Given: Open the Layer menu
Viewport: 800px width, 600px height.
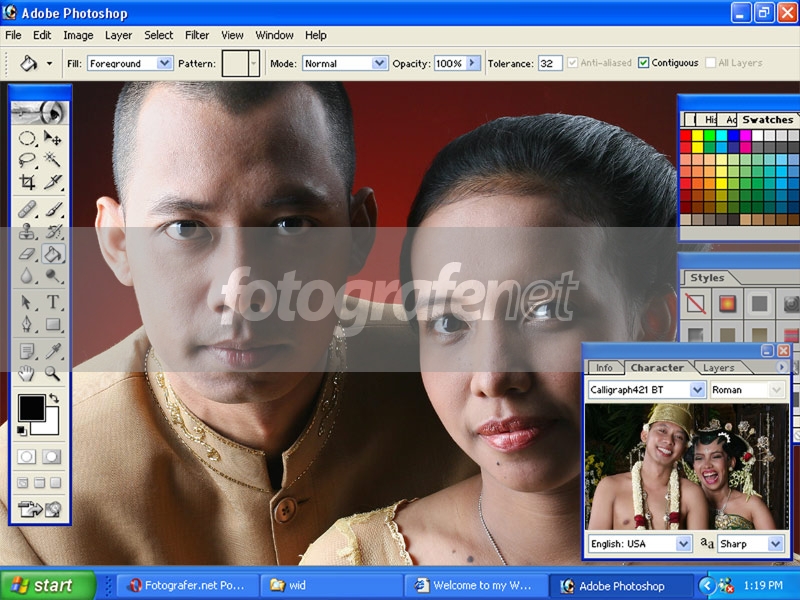Looking at the screenshot, I should coord(118,35).
